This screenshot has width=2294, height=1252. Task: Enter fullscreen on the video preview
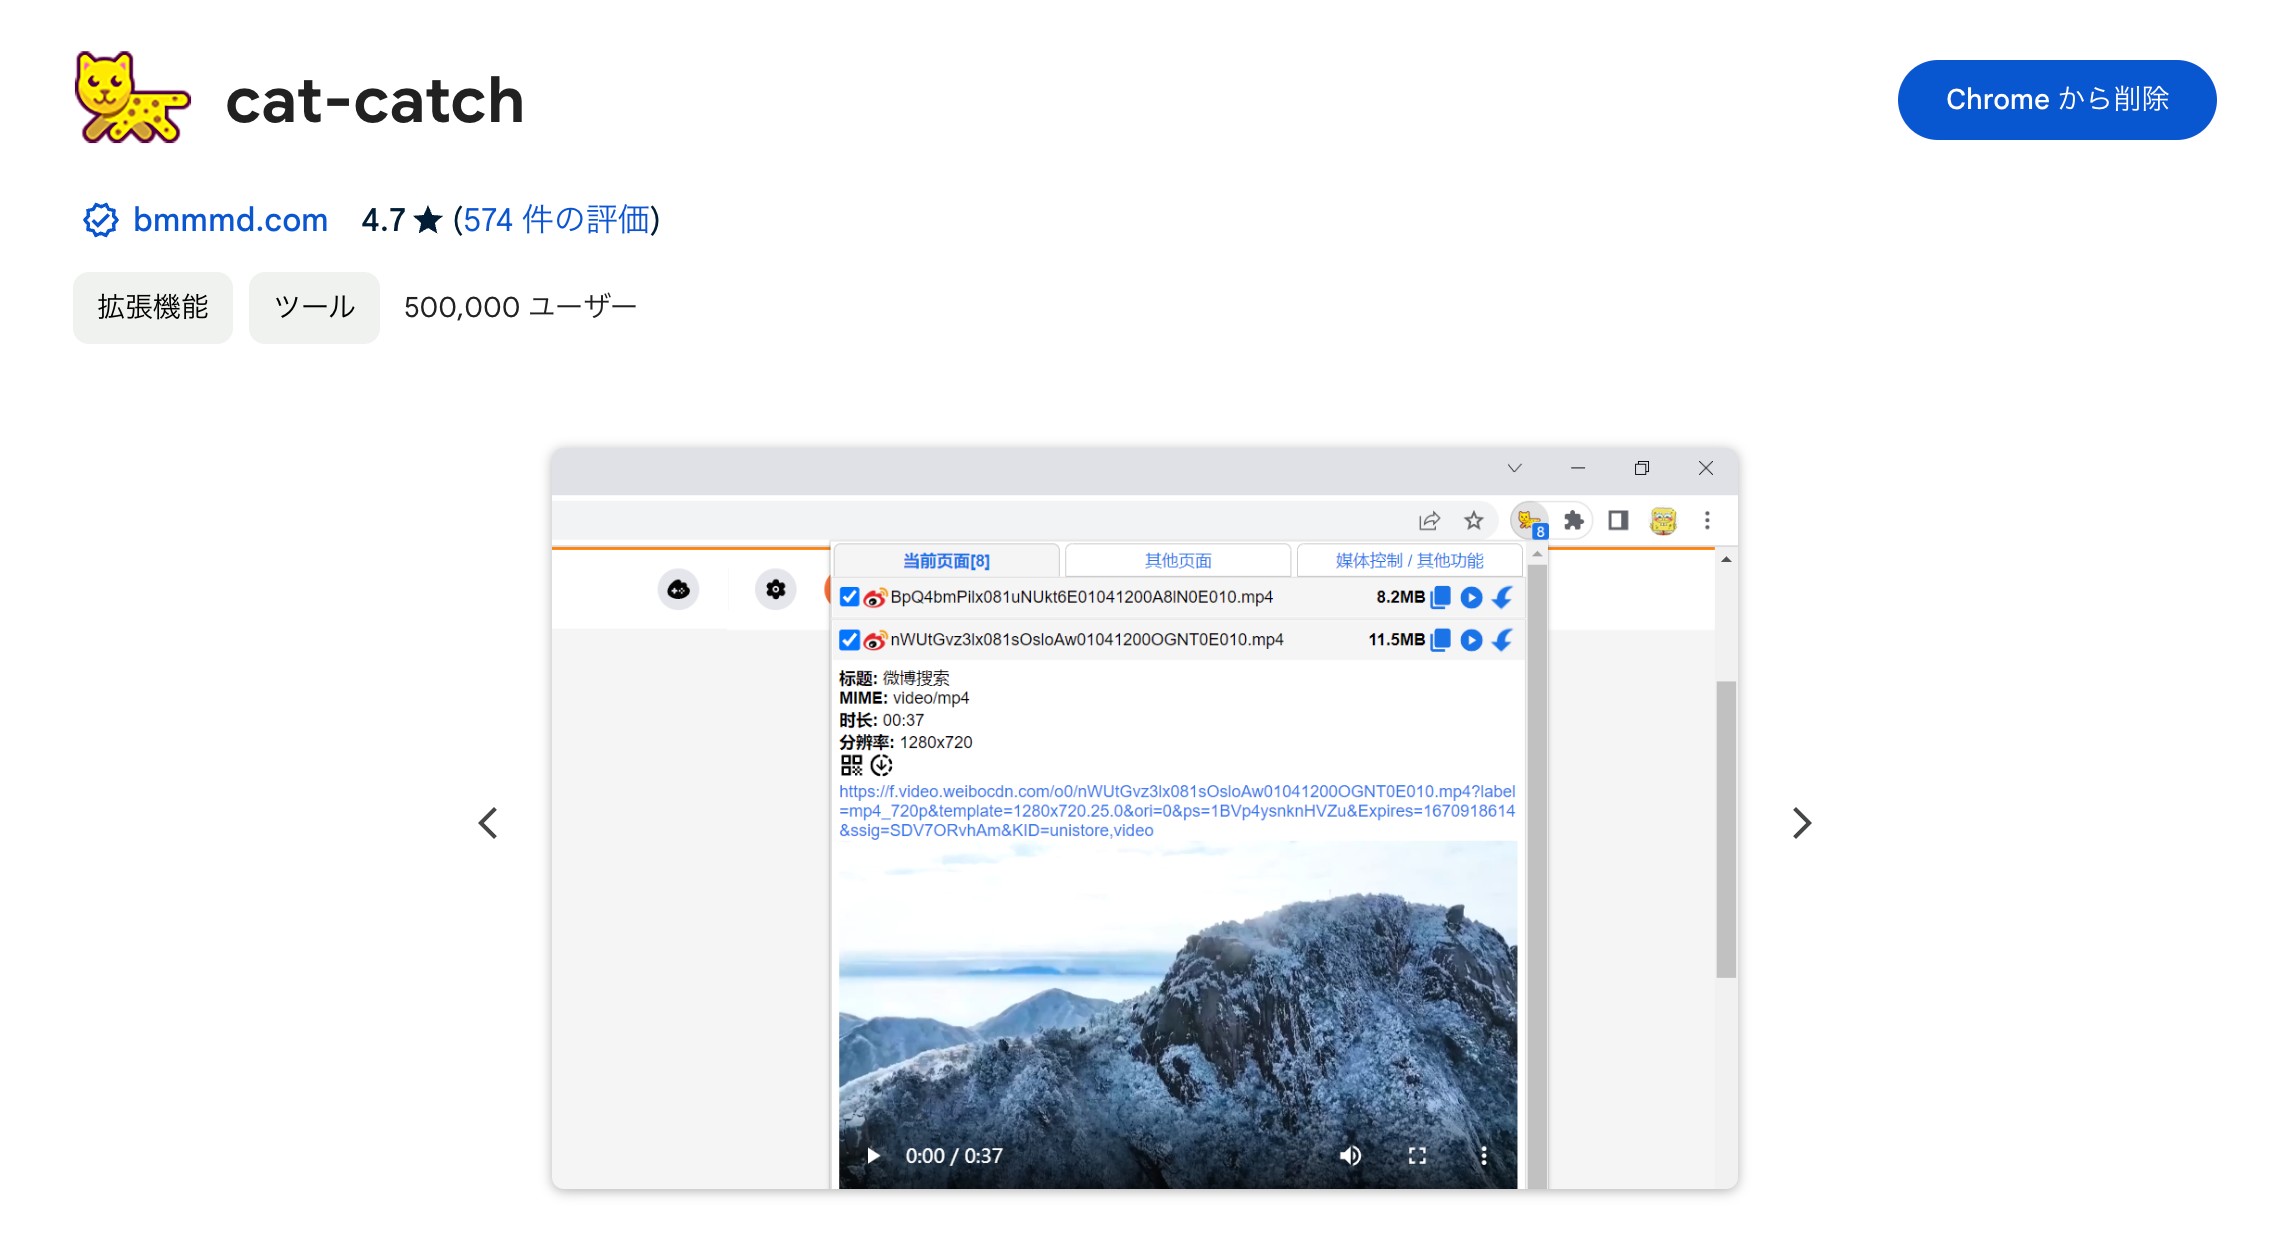[1417, 1156]
